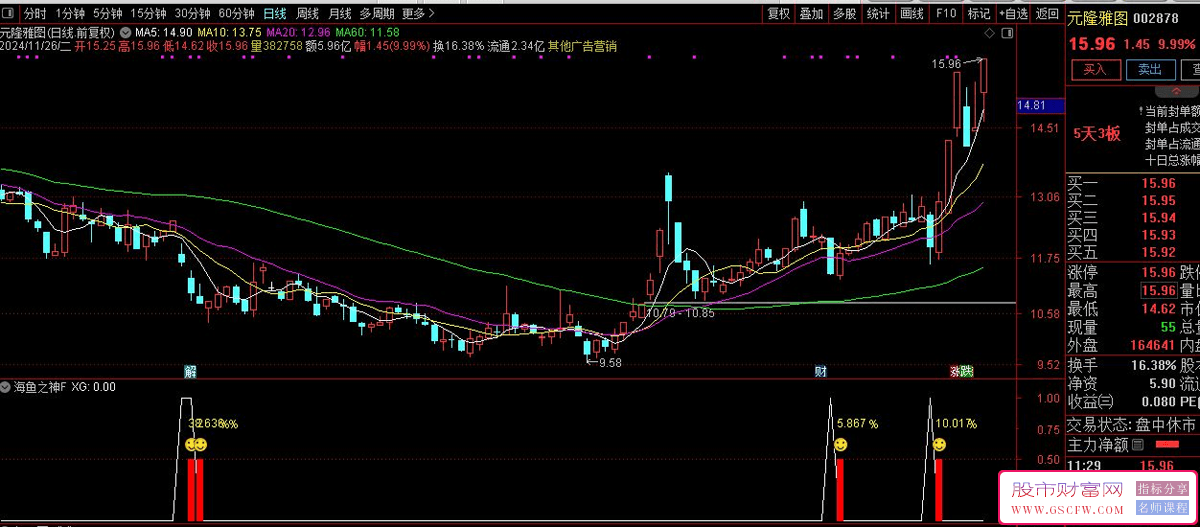Click the 卖出 sell button
The height and width of the screenshot is (527, 1200).
(x=1150, y=70)
